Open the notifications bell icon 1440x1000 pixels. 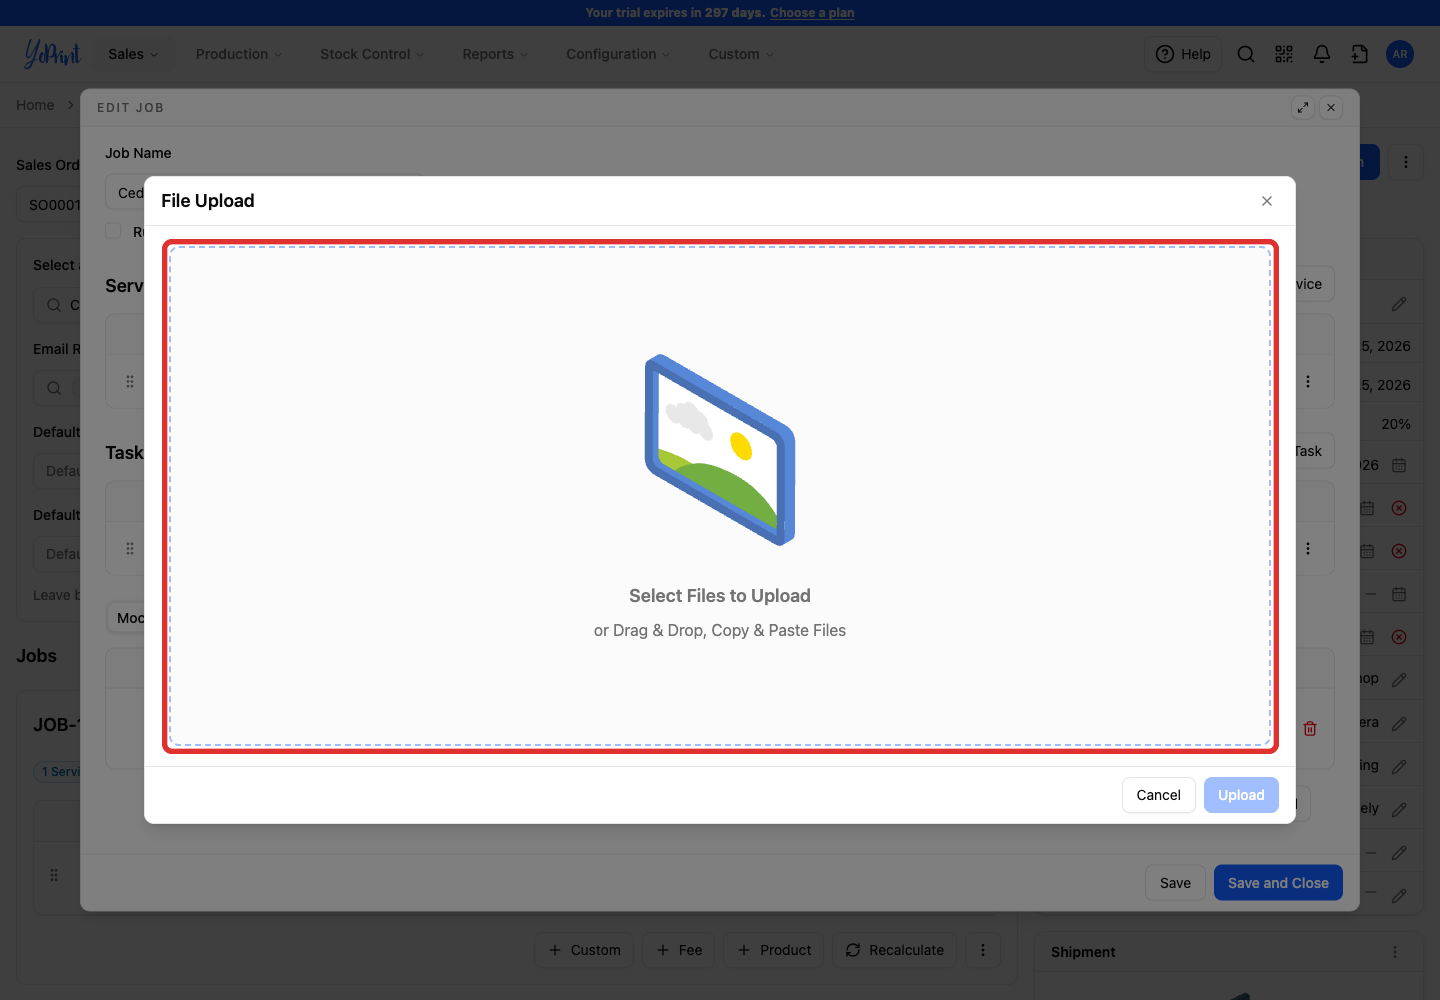pyautogui.click(x=1322, y=54)
